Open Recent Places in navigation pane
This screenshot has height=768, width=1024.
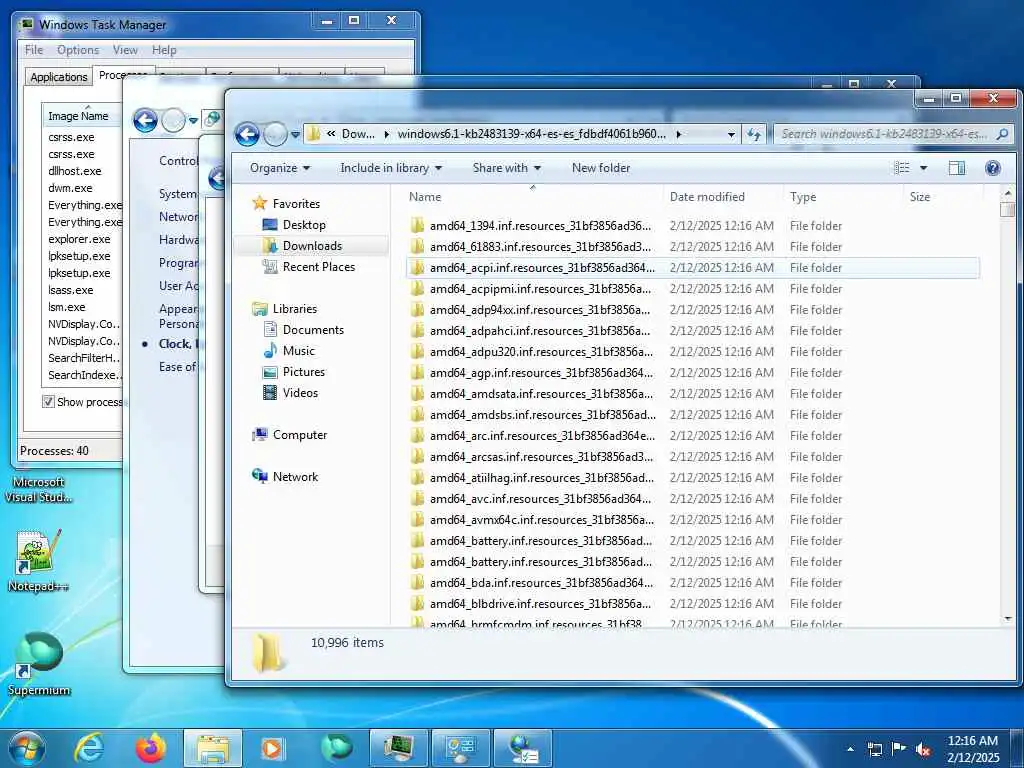(319, 266)
